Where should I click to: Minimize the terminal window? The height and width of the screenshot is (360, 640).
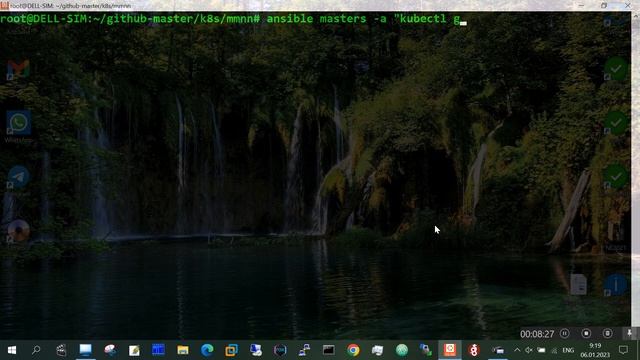581,5
